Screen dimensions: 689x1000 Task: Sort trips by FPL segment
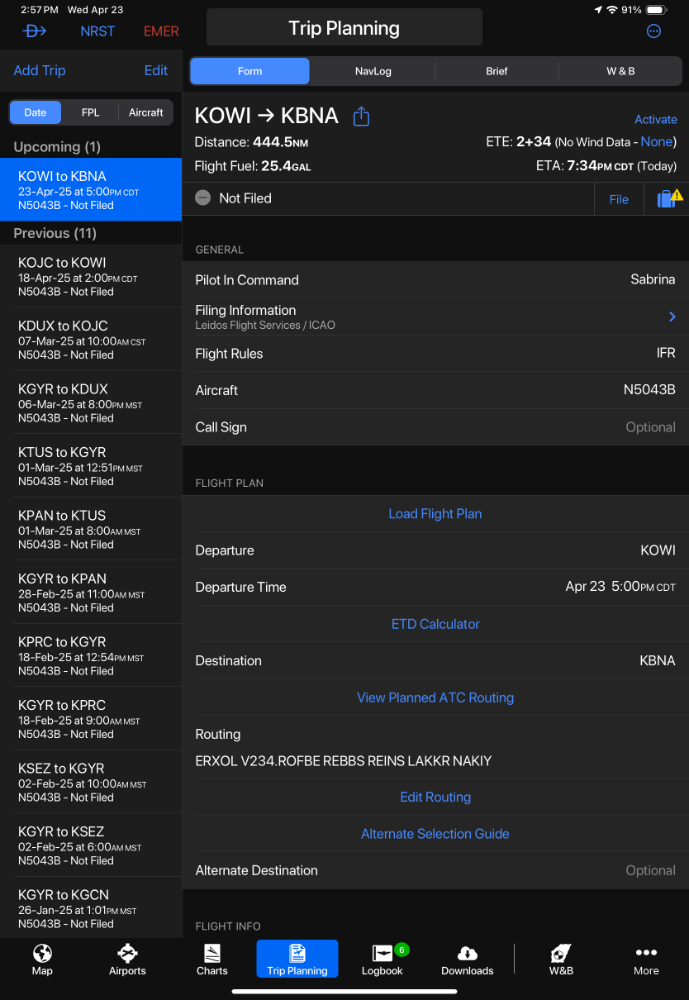pyautogui.click(x=90, y=112)
